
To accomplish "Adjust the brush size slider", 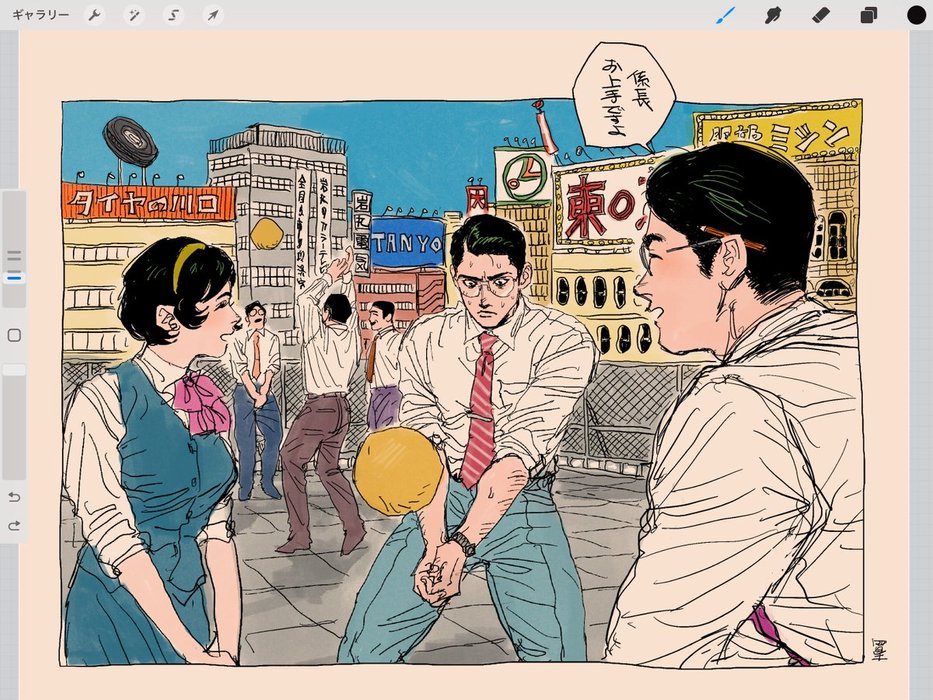I will (x=14, y=249).
